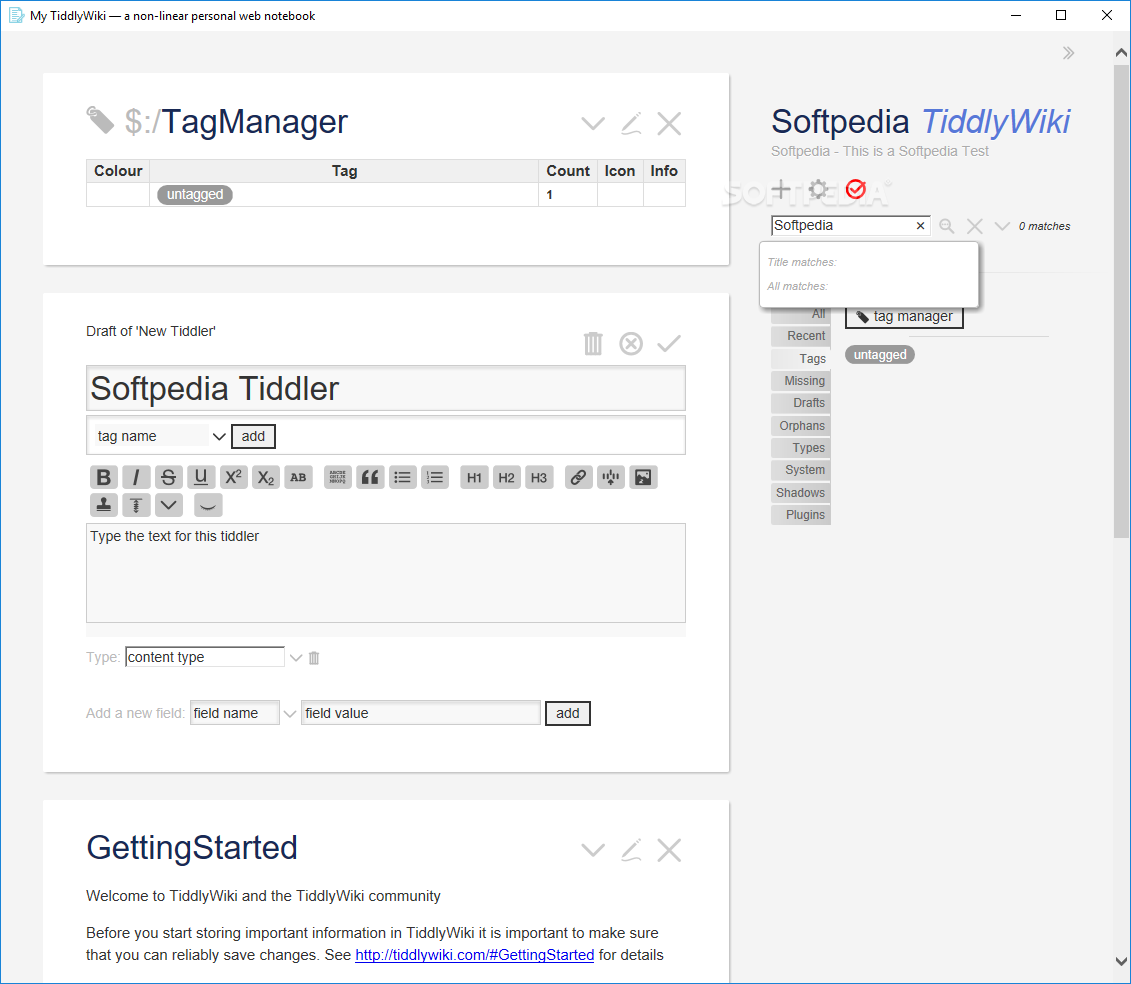Click the editor height icon

[x=136, y=504]
